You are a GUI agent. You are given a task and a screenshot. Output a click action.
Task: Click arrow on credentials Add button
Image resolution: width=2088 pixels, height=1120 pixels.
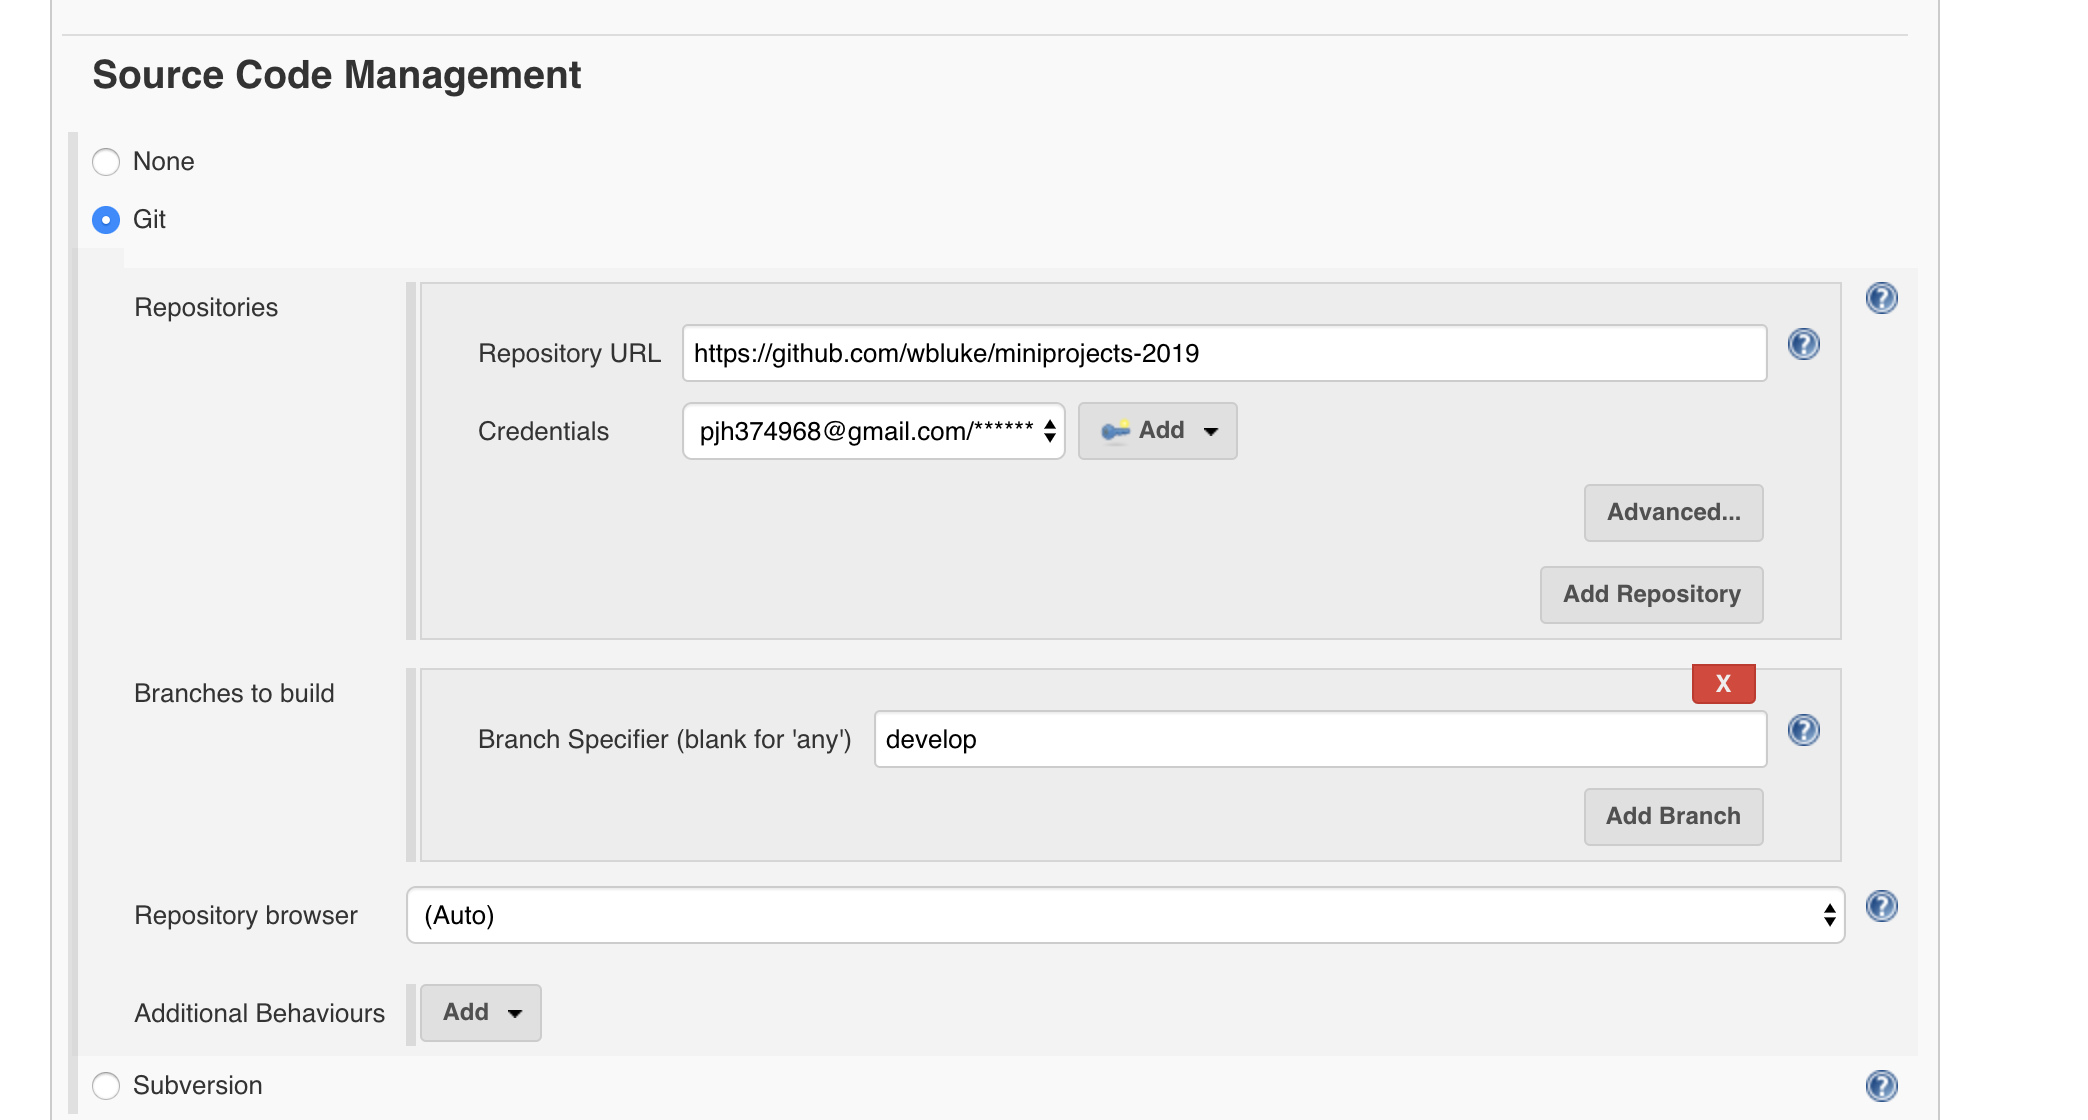[1211, 432]
